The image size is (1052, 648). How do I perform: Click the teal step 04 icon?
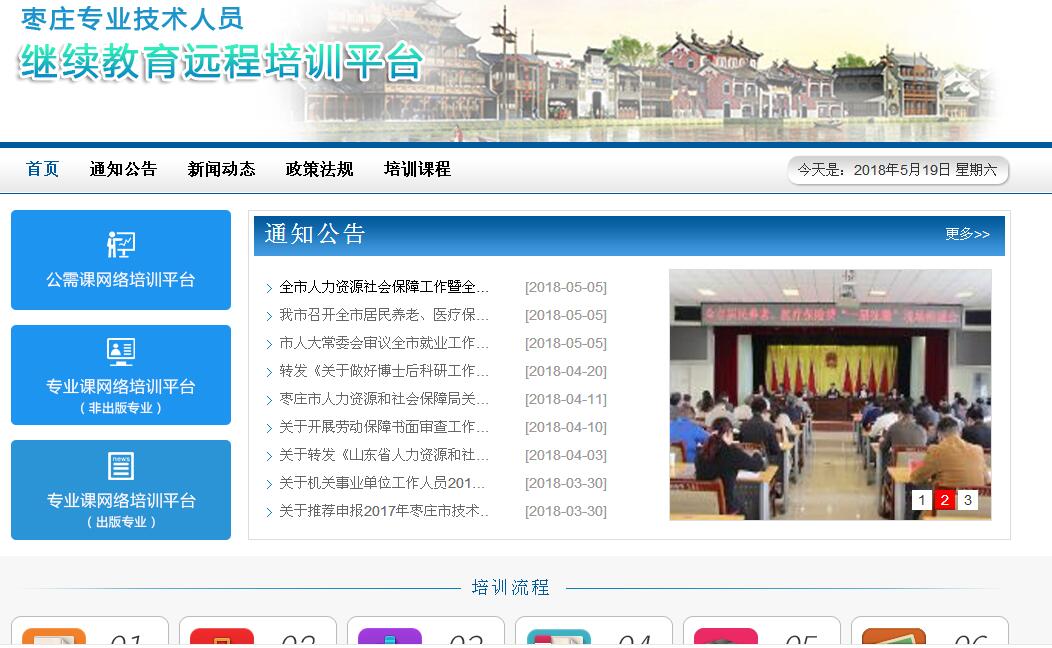(x=559, y=639)
